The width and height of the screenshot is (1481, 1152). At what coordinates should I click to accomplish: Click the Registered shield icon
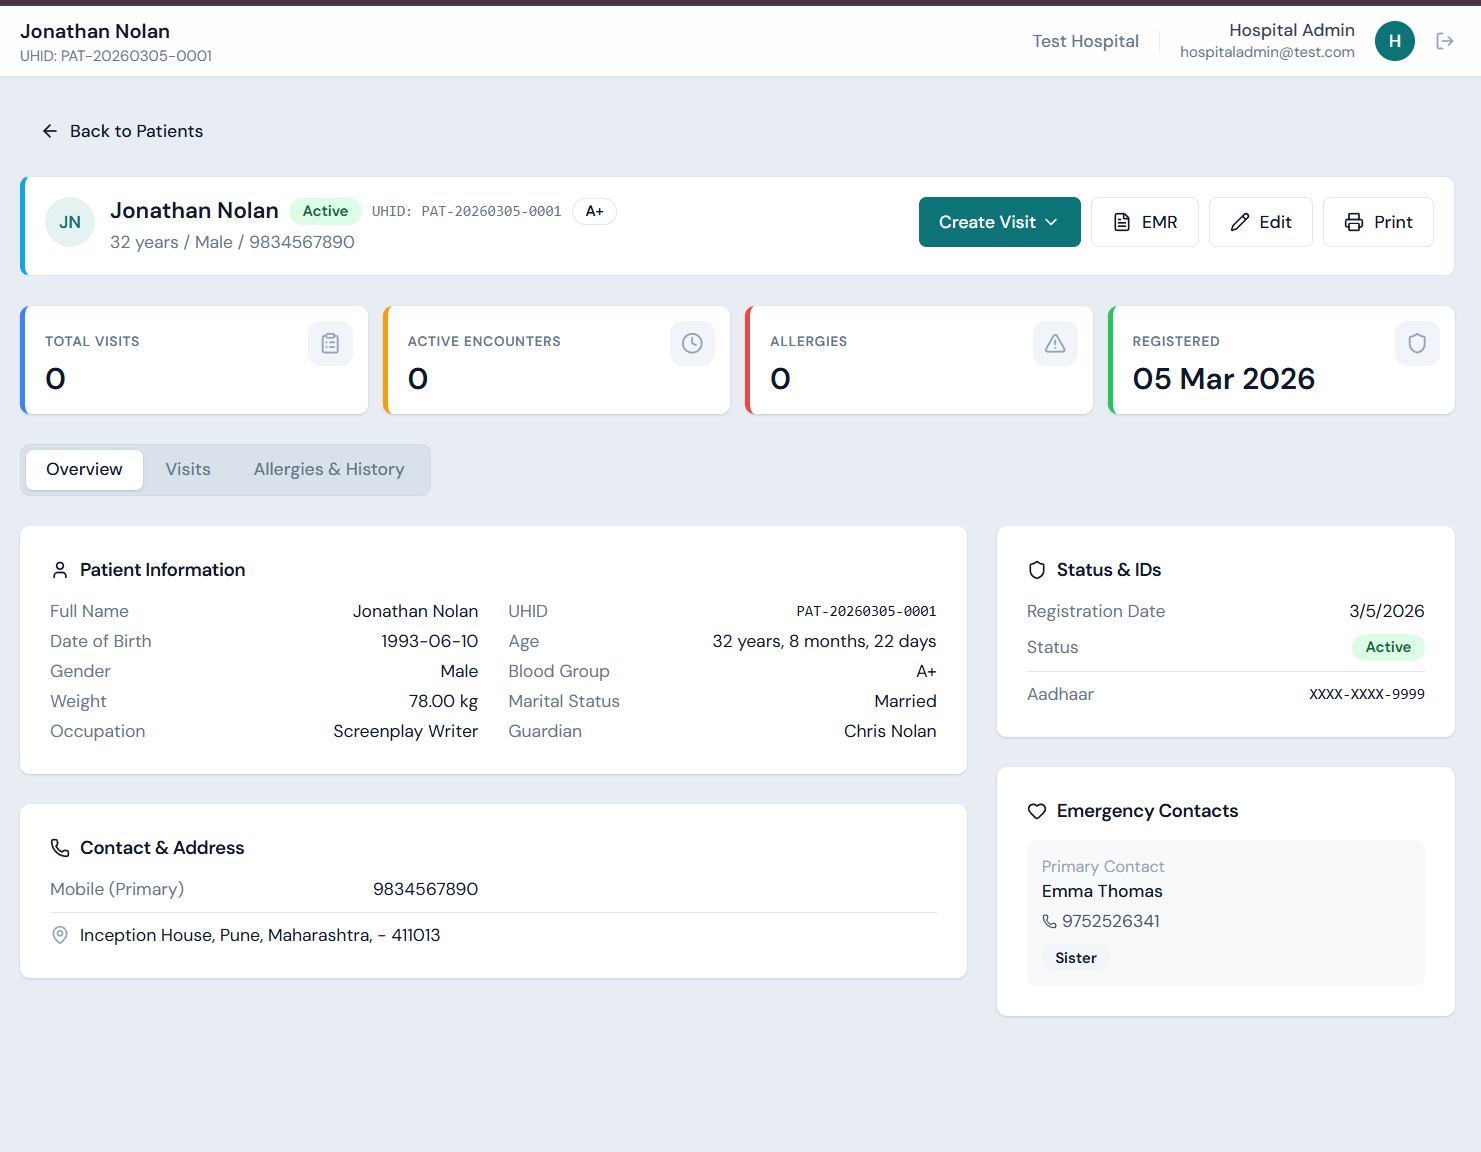pyautogui.click(x=1417, y=343)
